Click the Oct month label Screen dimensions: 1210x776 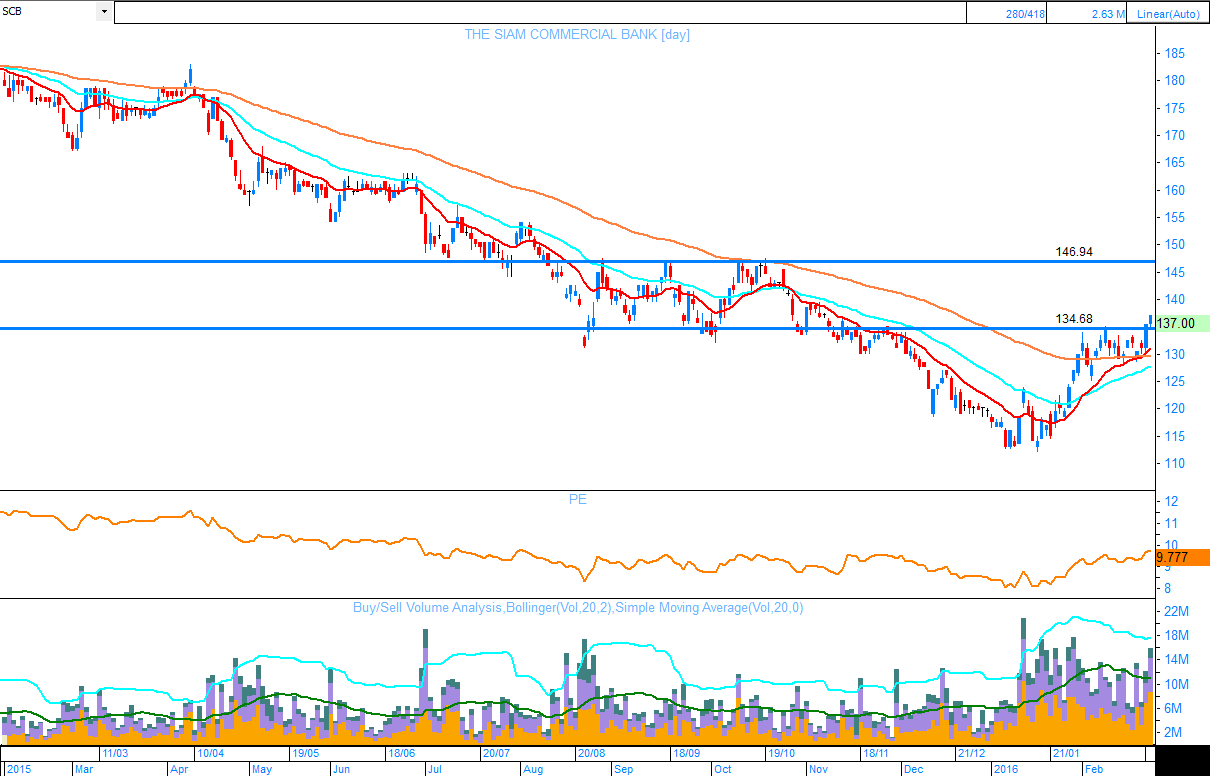pos(723,770)
